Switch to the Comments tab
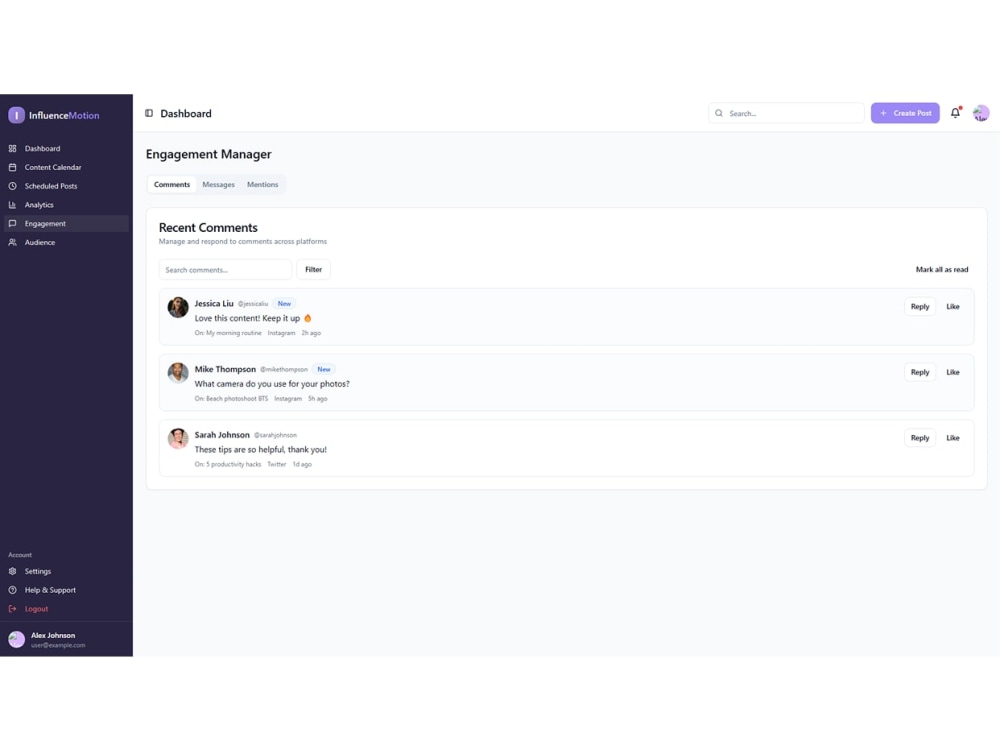 coord(172,184)
